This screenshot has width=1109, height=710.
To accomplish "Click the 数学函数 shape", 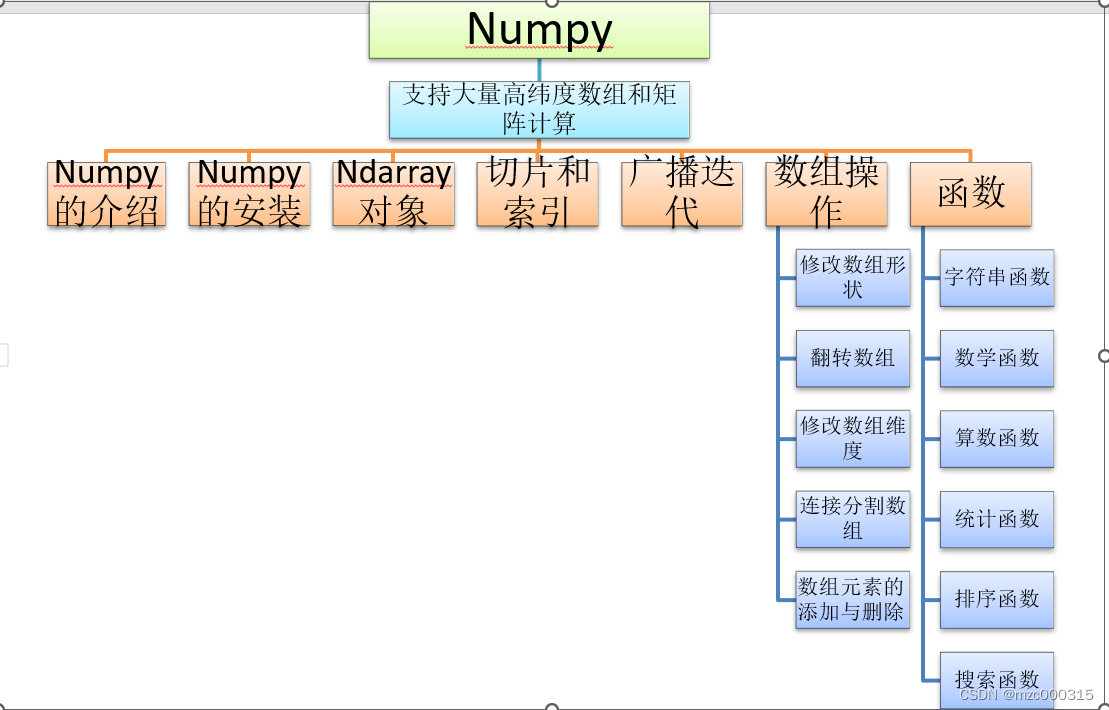I will tap(997, 359).
